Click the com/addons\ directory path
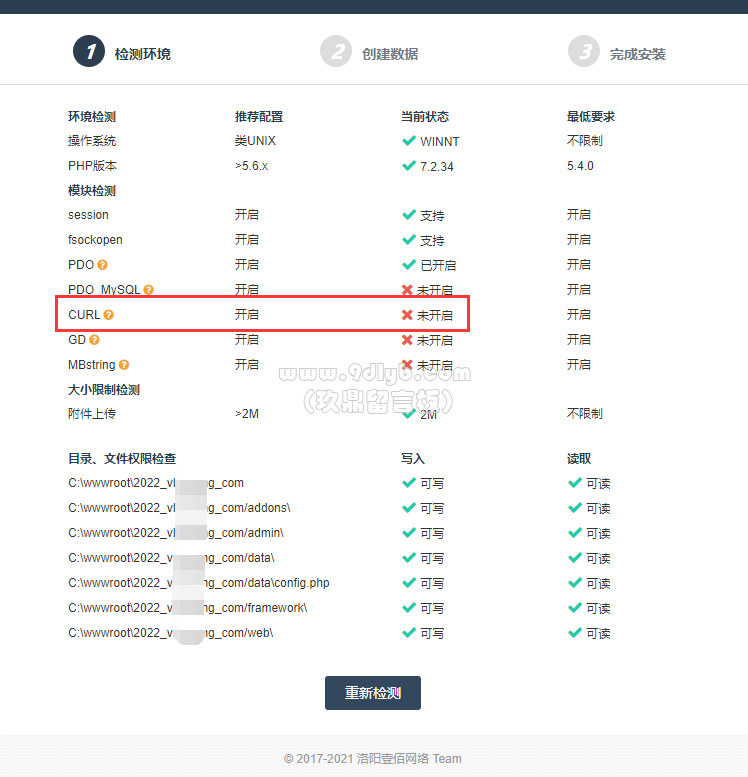Screen dimensions: 748x777 179,508
